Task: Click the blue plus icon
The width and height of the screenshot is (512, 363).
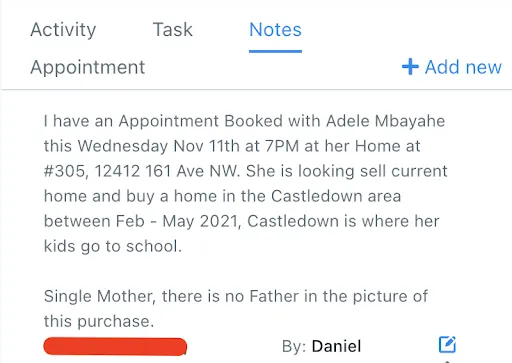Action: click(410, 67)
